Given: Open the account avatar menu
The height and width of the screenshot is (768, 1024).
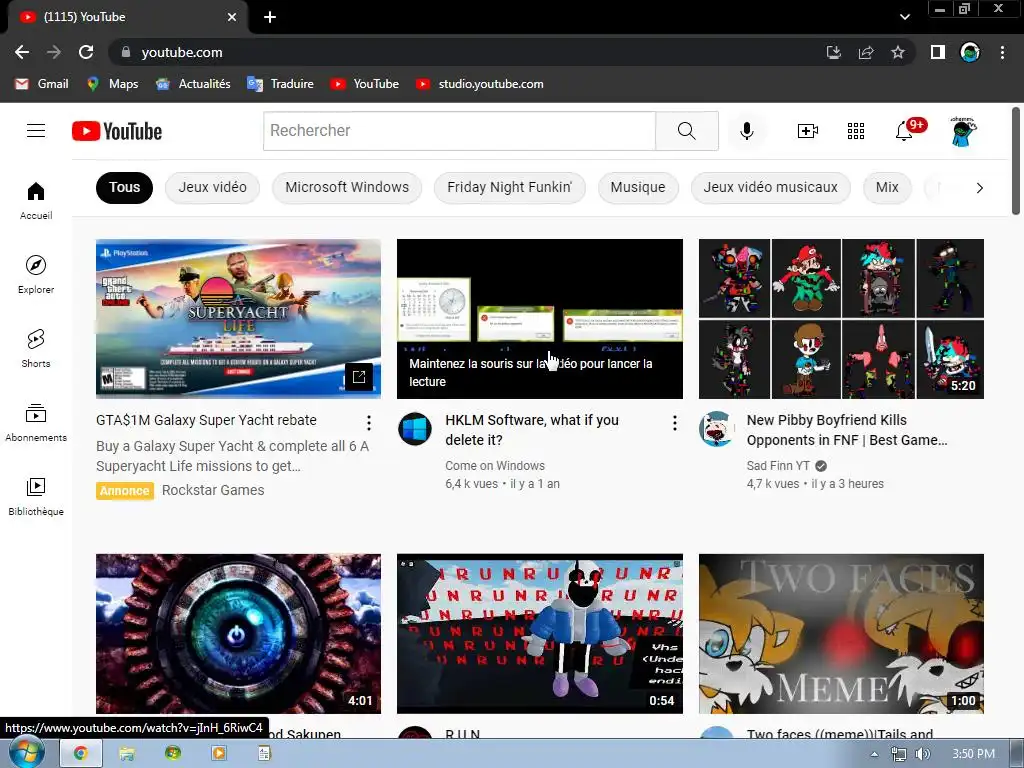Looking at the screenshot, I should pyautogui.click(x=963, y=131).
